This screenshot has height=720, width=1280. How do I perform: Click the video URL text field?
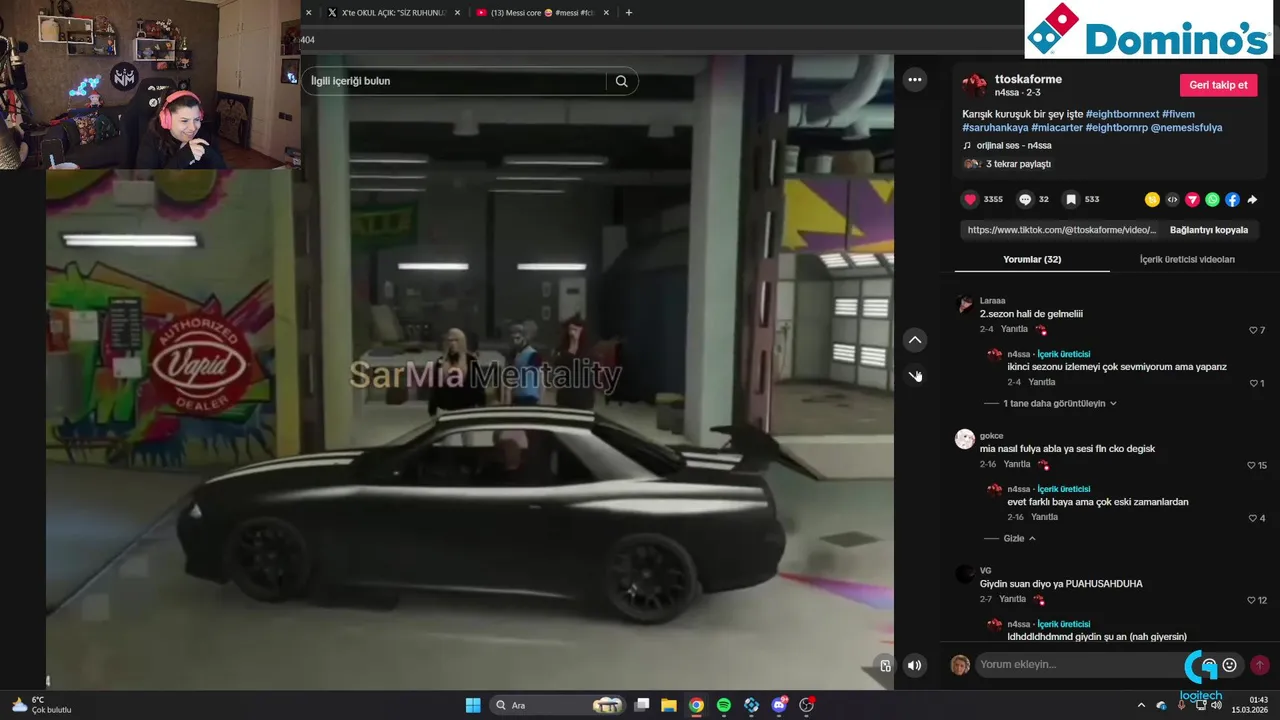click(1060, 230)
